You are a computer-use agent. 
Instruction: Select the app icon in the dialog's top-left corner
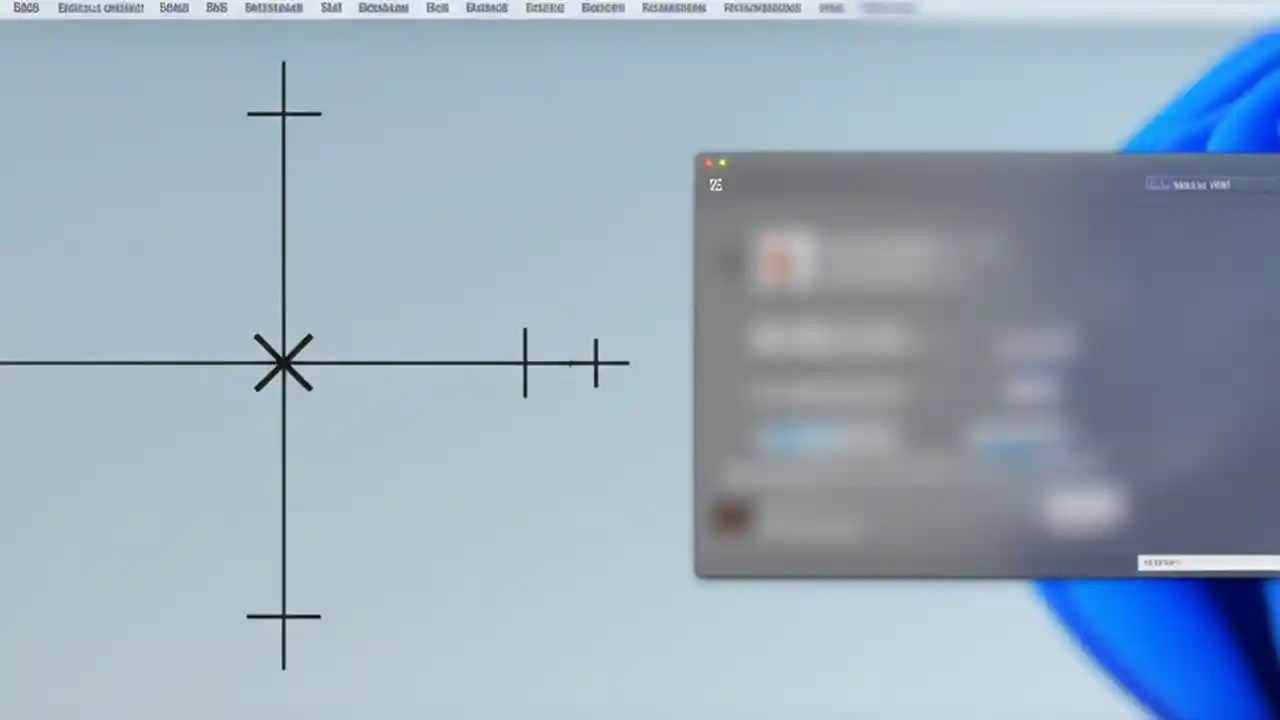pos(715,184)
